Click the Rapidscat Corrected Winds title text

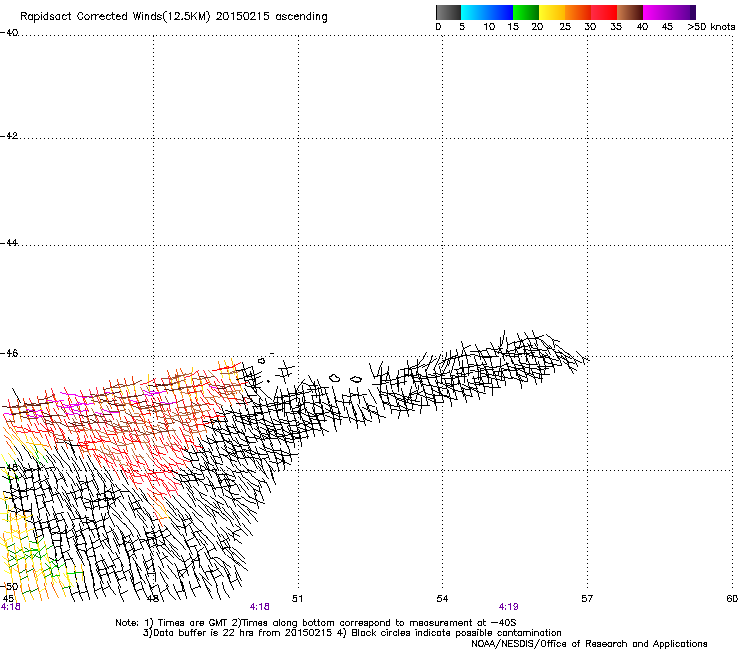click(174, 16)
